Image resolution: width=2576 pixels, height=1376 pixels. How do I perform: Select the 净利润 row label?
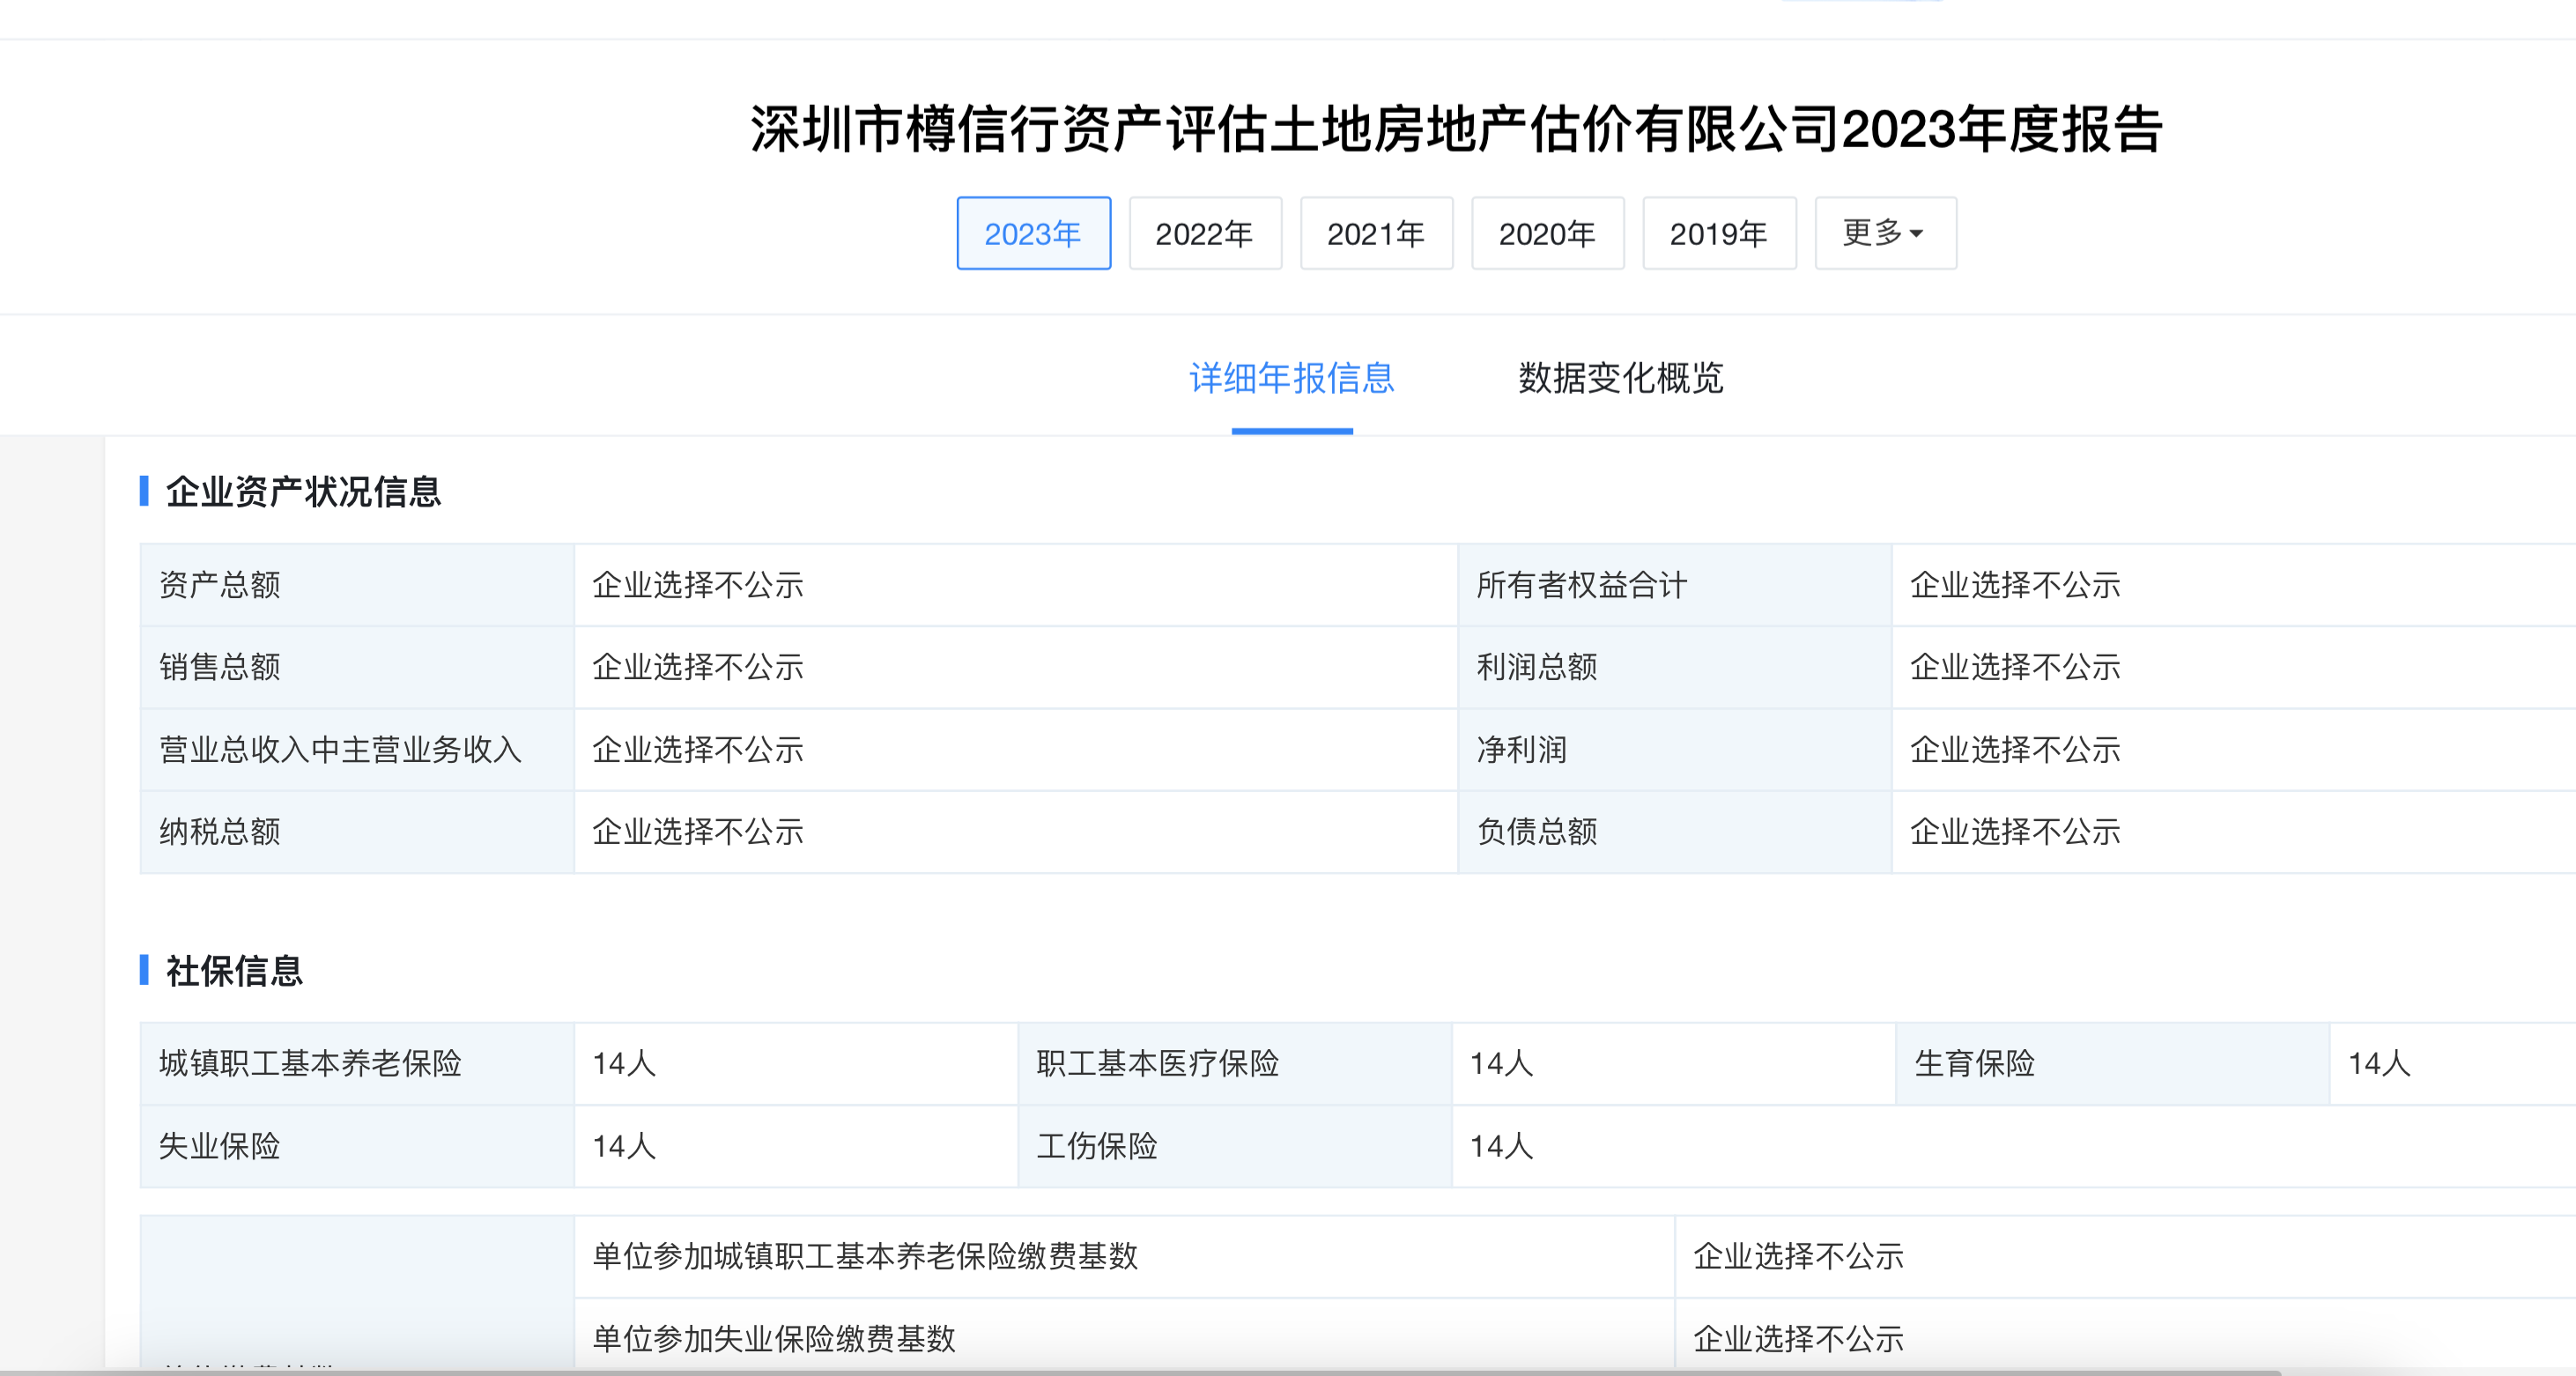(x=1521, y=749)
